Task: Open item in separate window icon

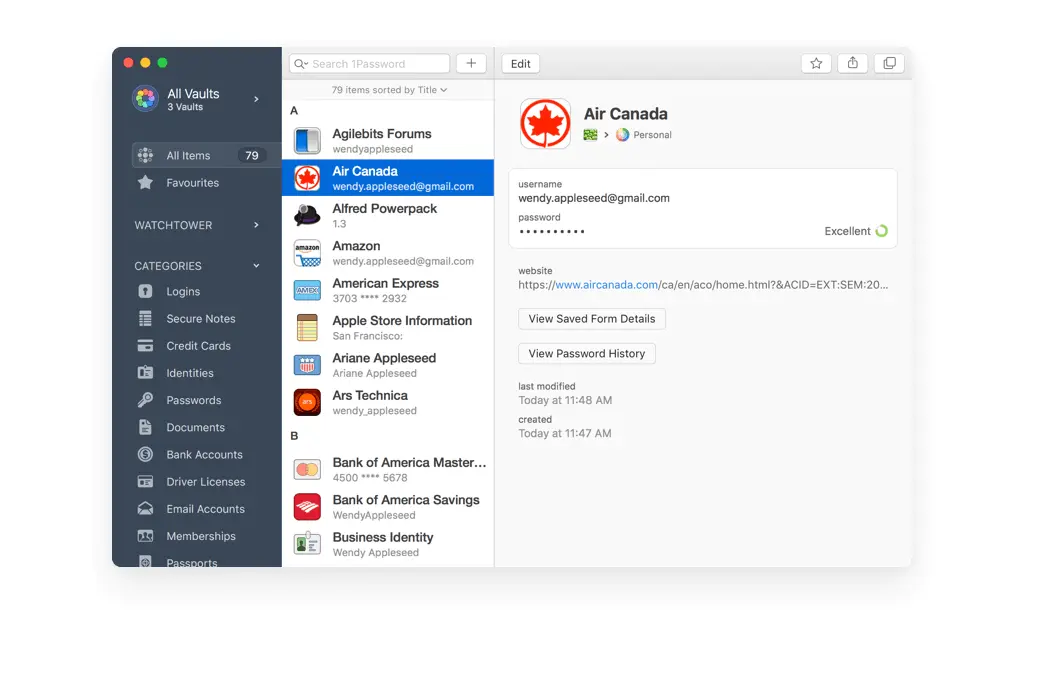Action: (x=889, y=64)
